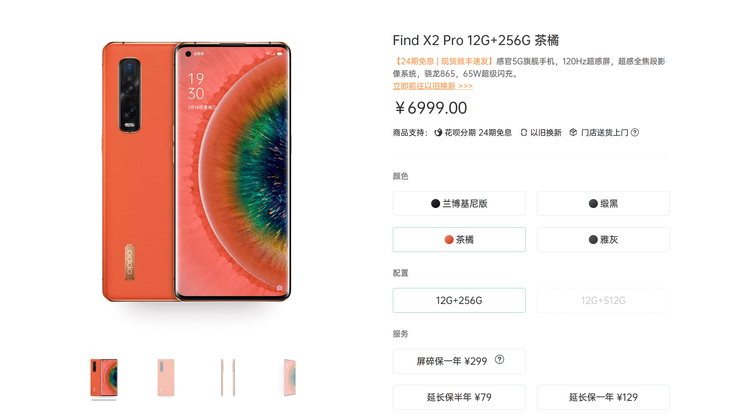This screenshot has height=419, width=730.
Task: Add the 屏碎保一年 ¥299 service
Action: [459, 361]
